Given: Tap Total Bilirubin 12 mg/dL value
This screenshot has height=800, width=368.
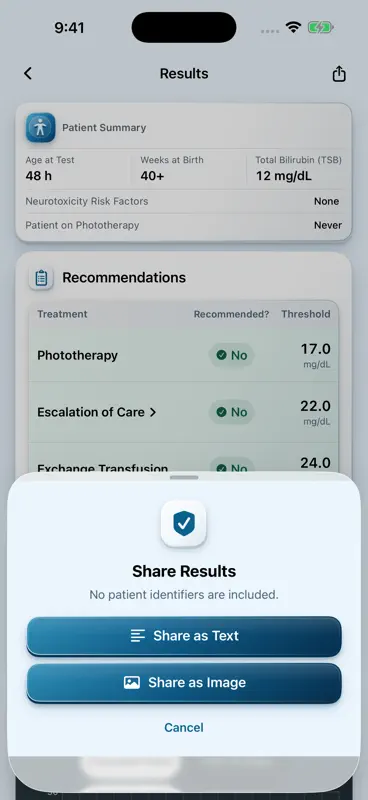Looking at the screenshot, I should [x=284, y=177].
